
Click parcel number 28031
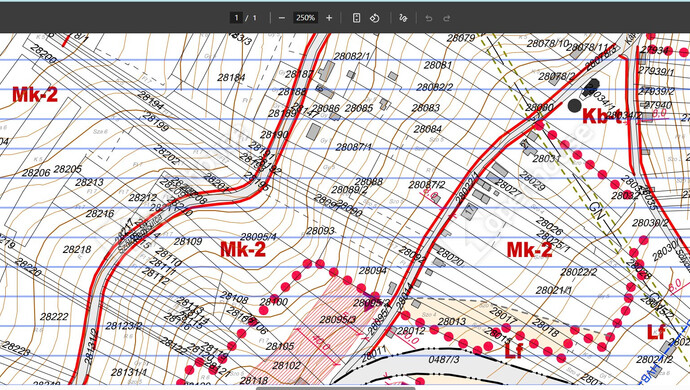click(x=547, y=158)
